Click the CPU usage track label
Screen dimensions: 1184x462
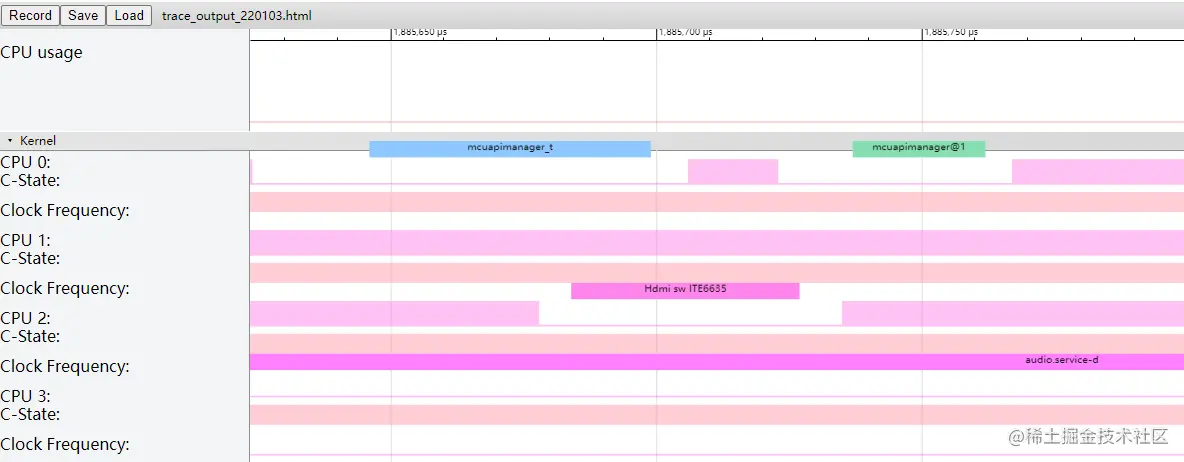tap(42, 53)
